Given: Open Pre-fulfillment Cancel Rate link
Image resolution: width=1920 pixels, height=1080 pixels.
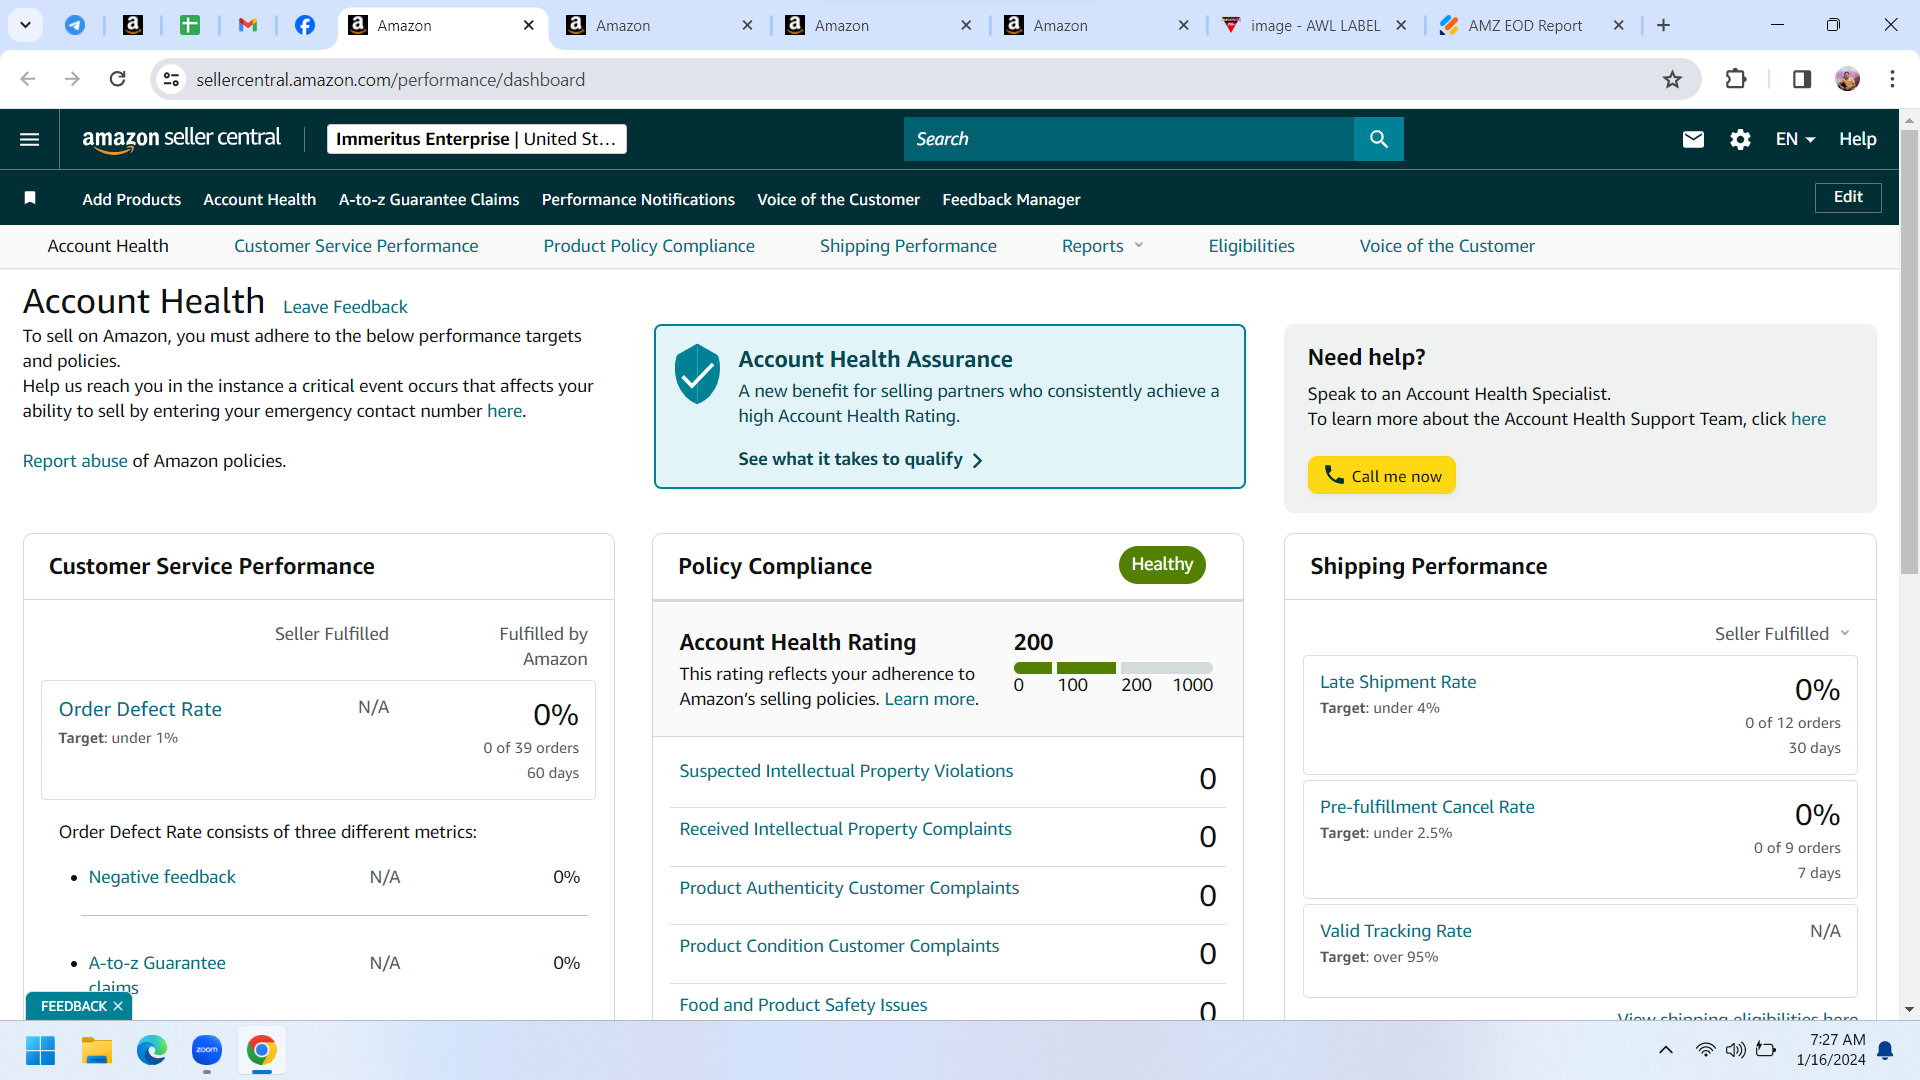Looking at the screenshot, I should coord(1427,807).
